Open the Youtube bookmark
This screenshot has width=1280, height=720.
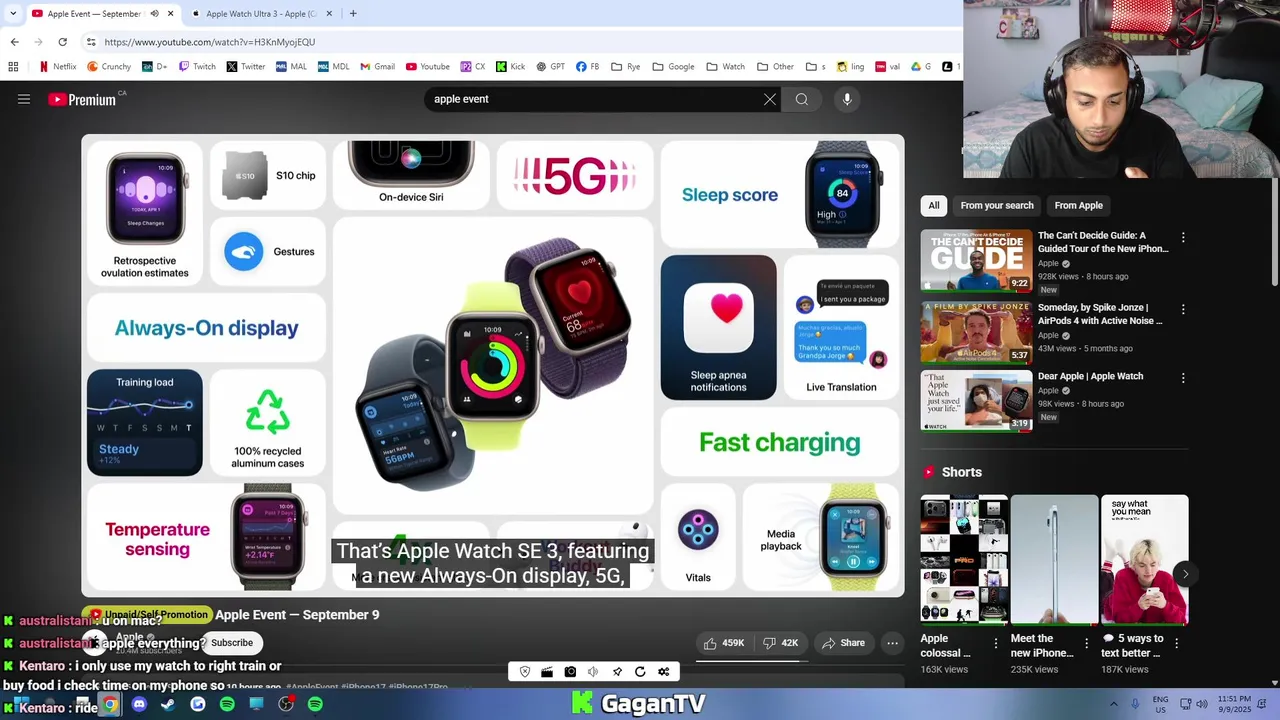coord(427,67)
